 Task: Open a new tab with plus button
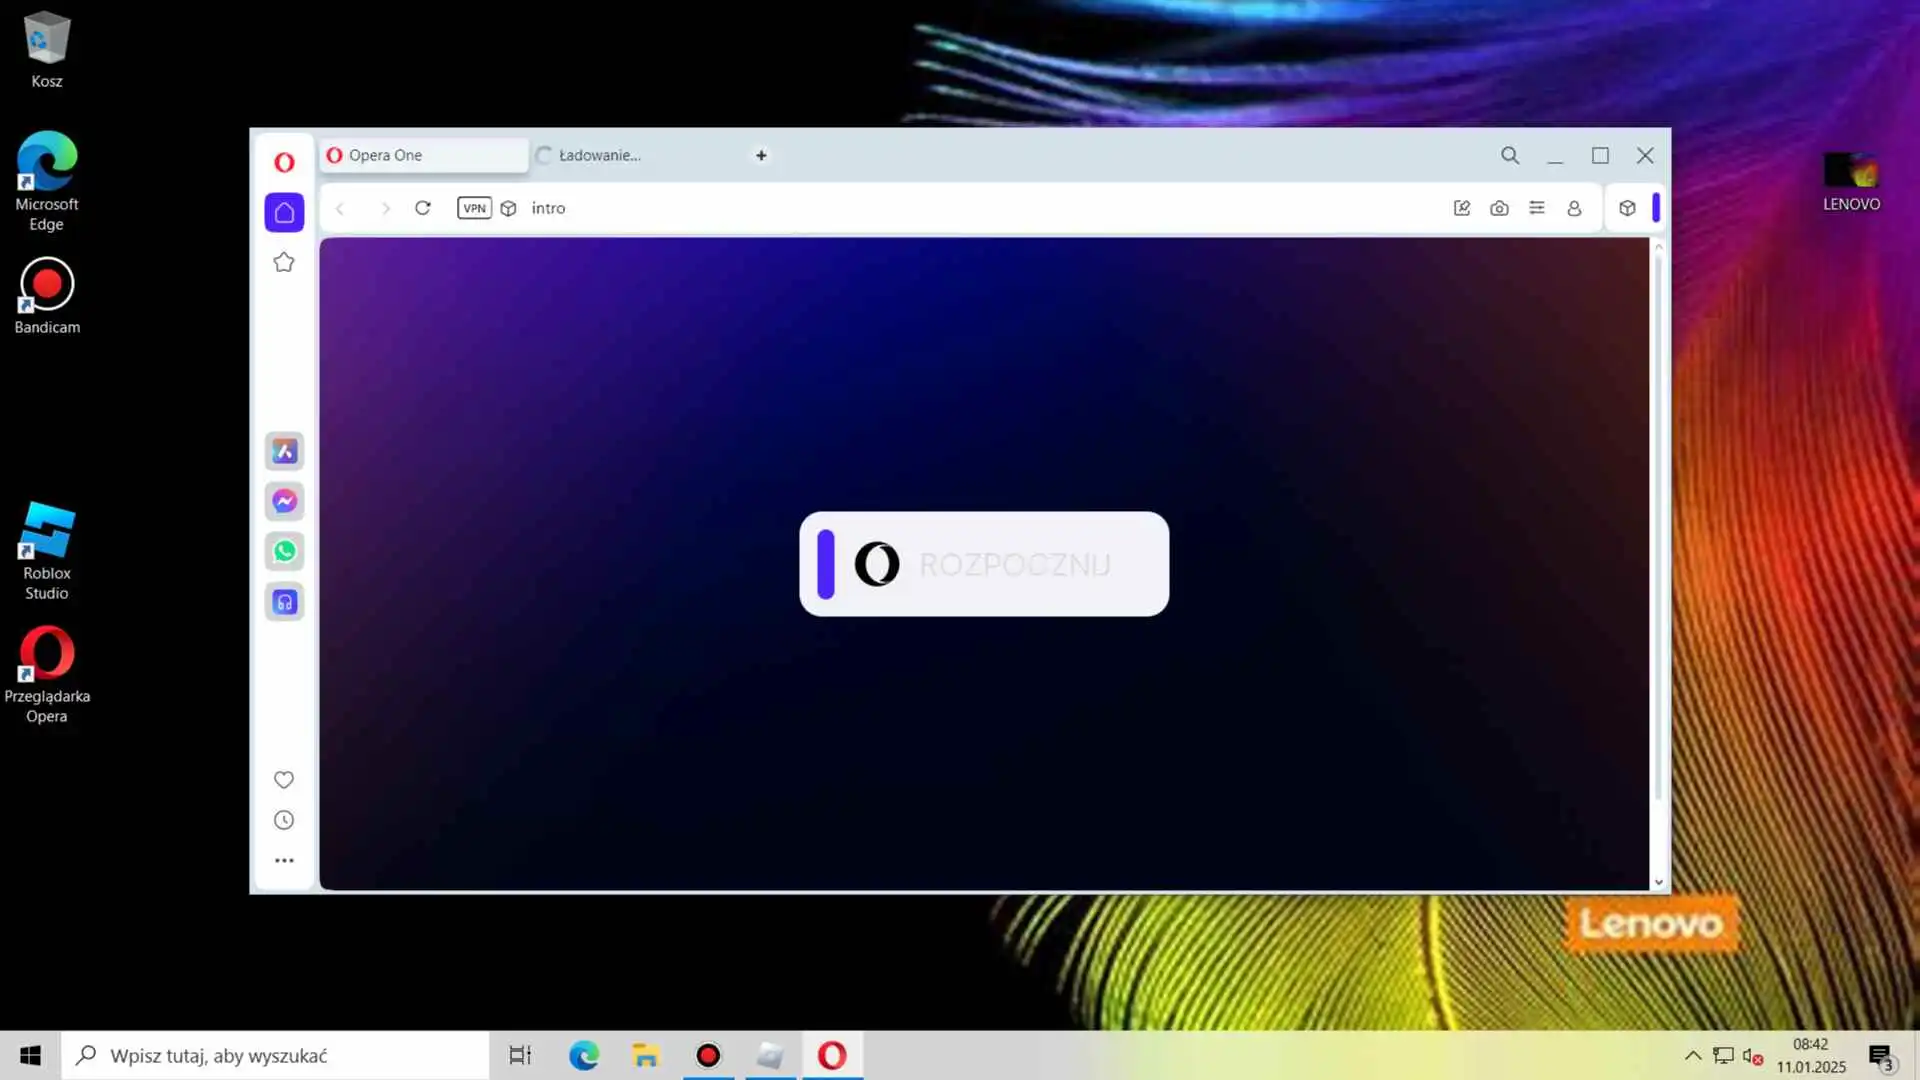click(761, 155)
